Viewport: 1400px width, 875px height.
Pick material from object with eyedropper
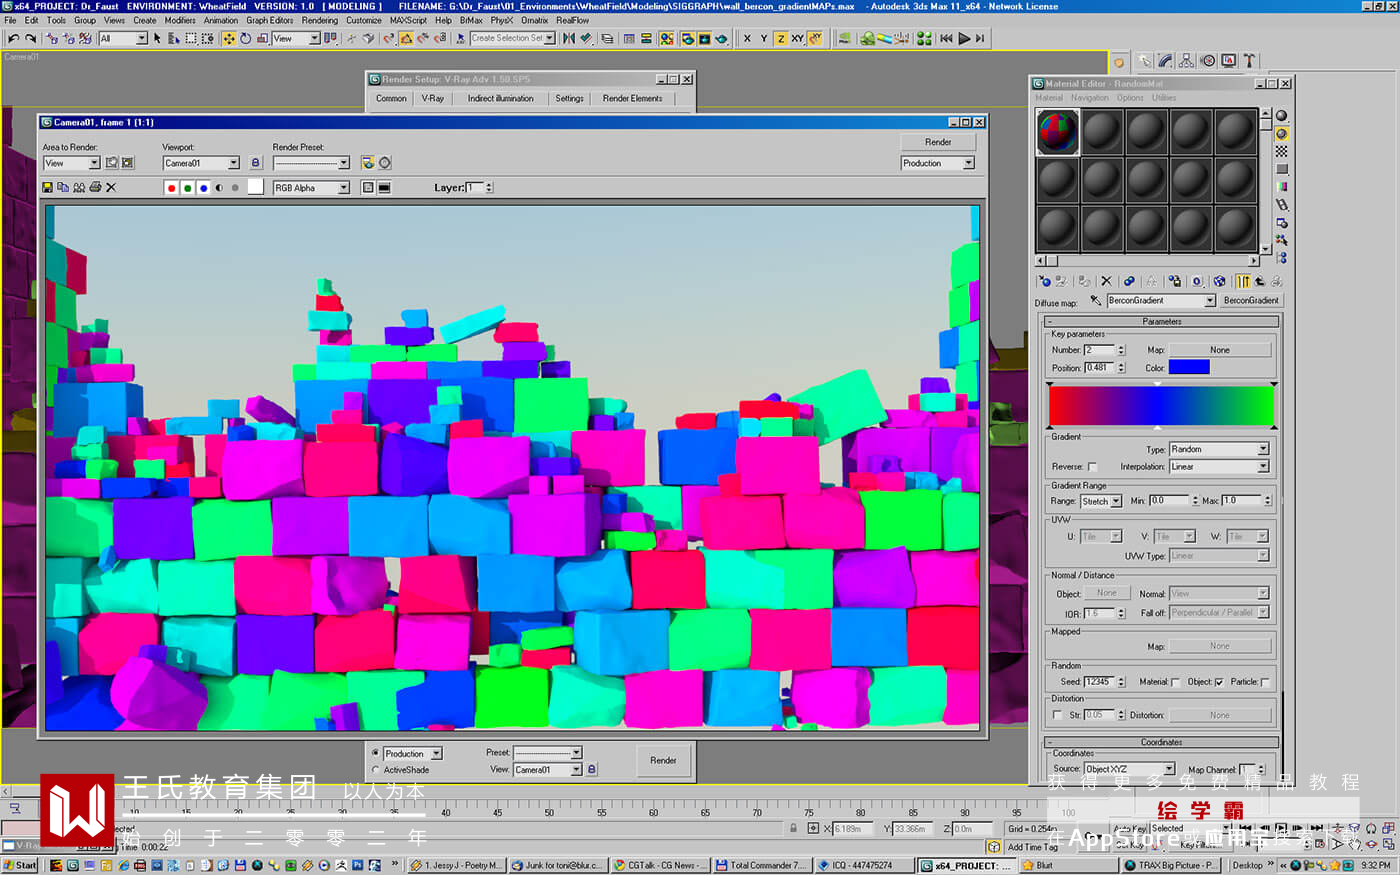tap(1095, 300)
